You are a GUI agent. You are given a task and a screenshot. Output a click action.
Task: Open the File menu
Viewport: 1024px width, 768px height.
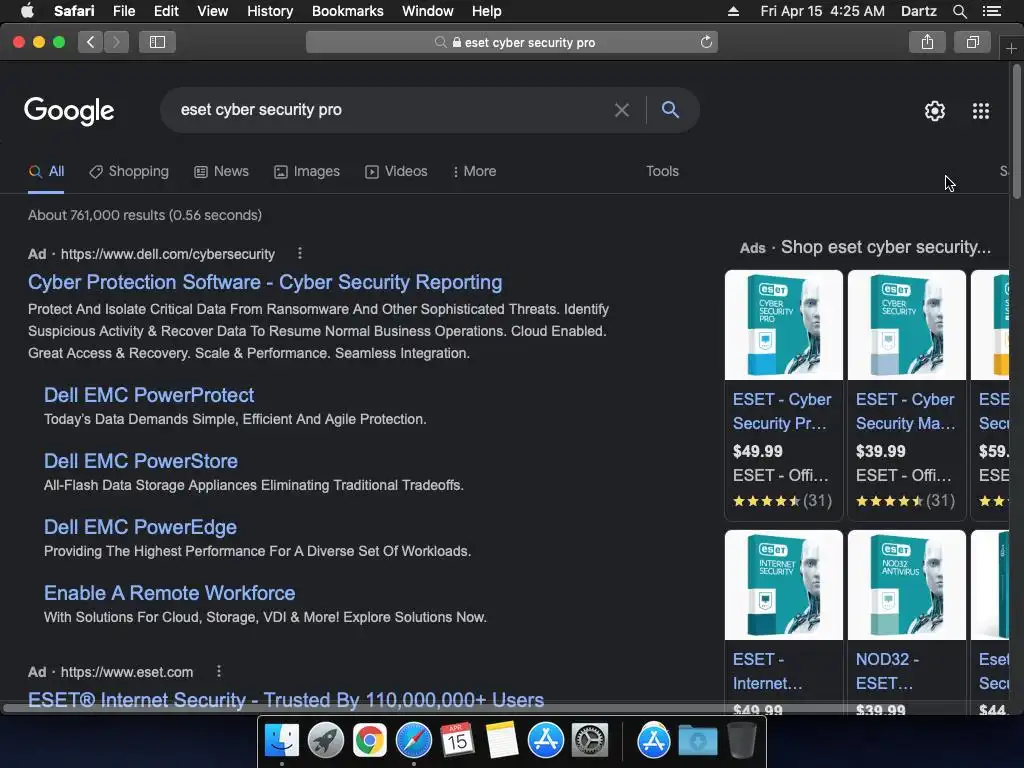pyautogui.click(x=123, y=11)
